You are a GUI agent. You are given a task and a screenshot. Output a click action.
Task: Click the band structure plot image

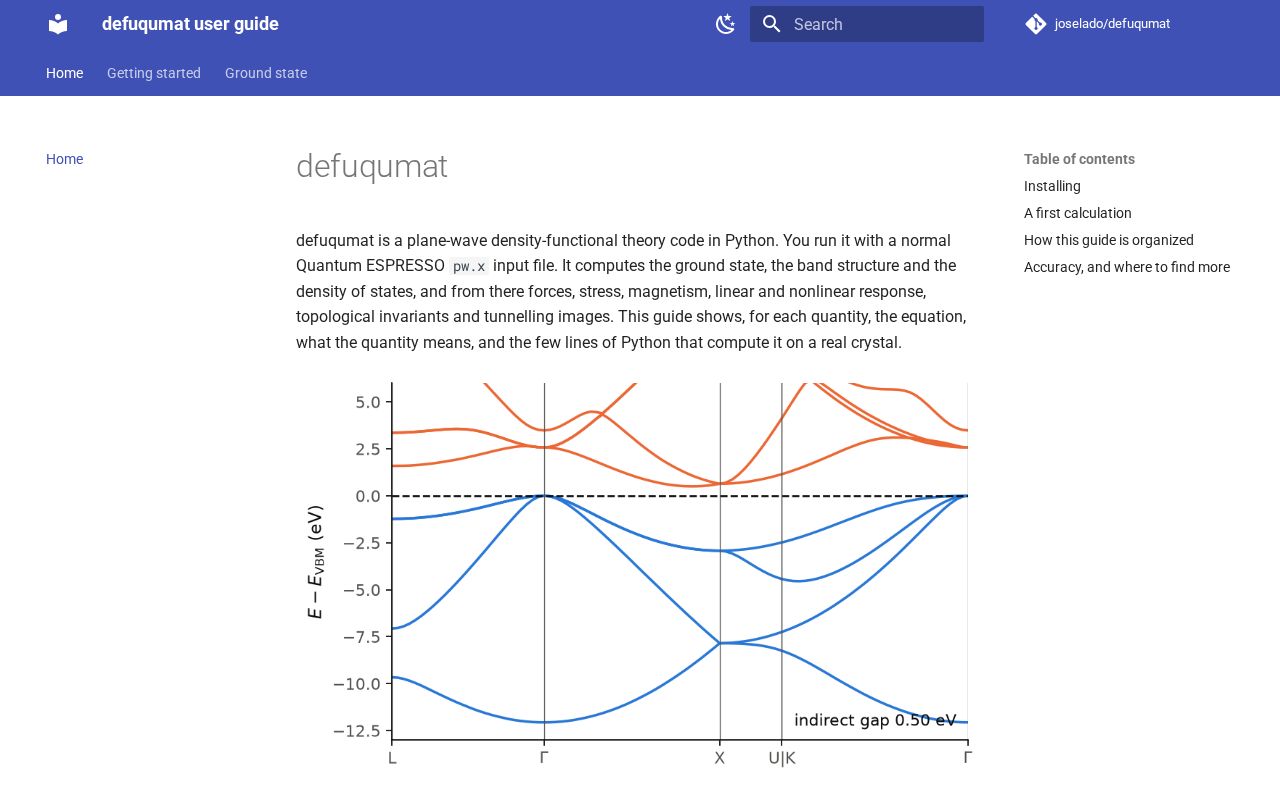pyautogui.click(x=632, y=575)
